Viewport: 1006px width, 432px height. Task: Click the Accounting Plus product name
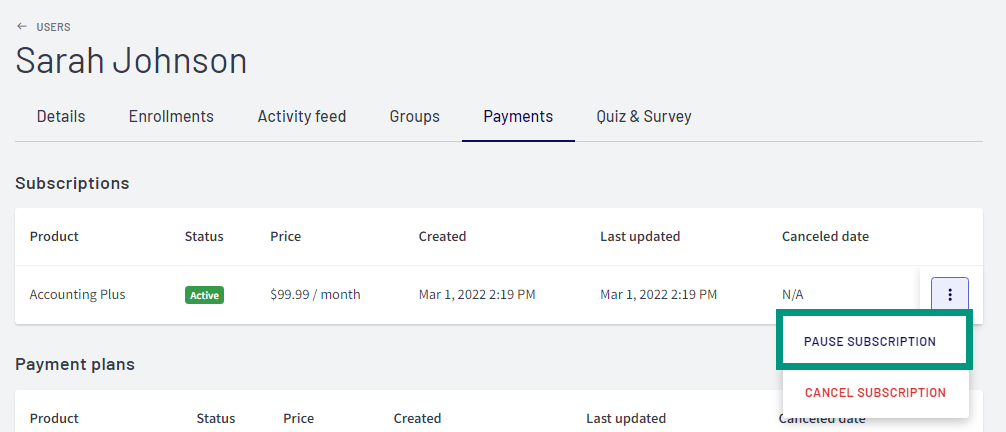(x=78, y=295)
